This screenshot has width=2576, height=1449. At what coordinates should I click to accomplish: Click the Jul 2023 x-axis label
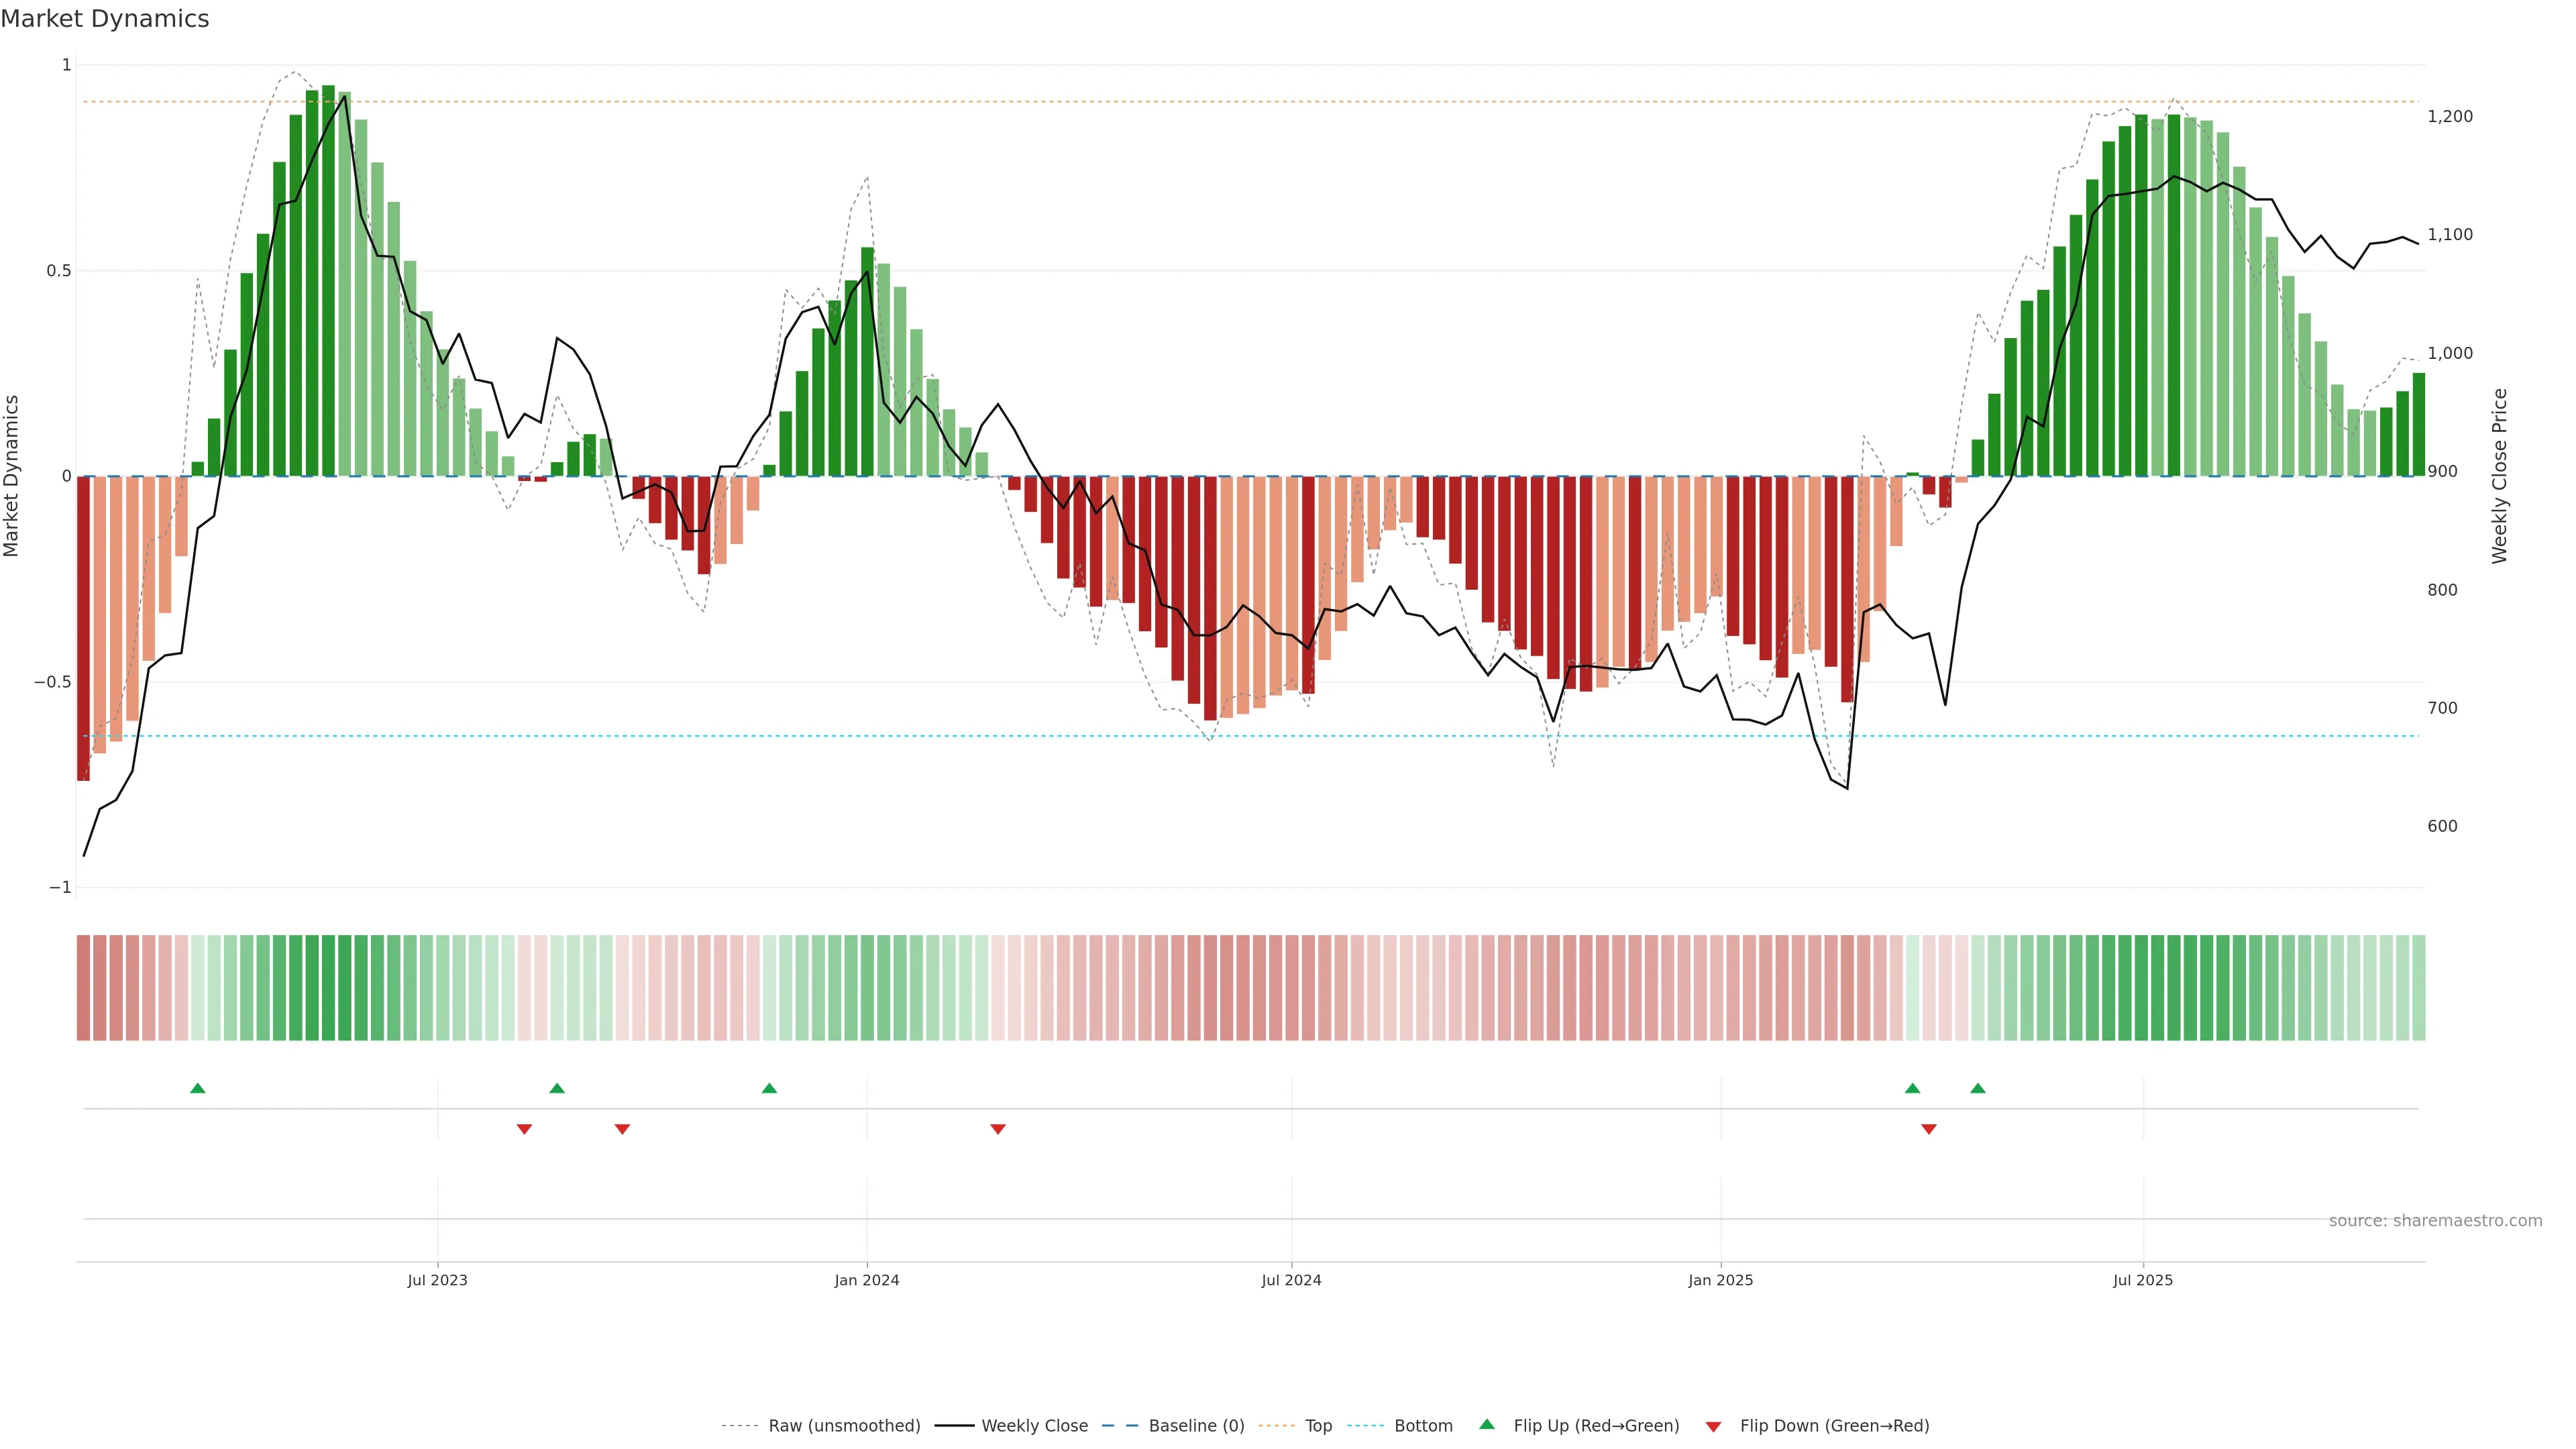tap(437, 1280)
